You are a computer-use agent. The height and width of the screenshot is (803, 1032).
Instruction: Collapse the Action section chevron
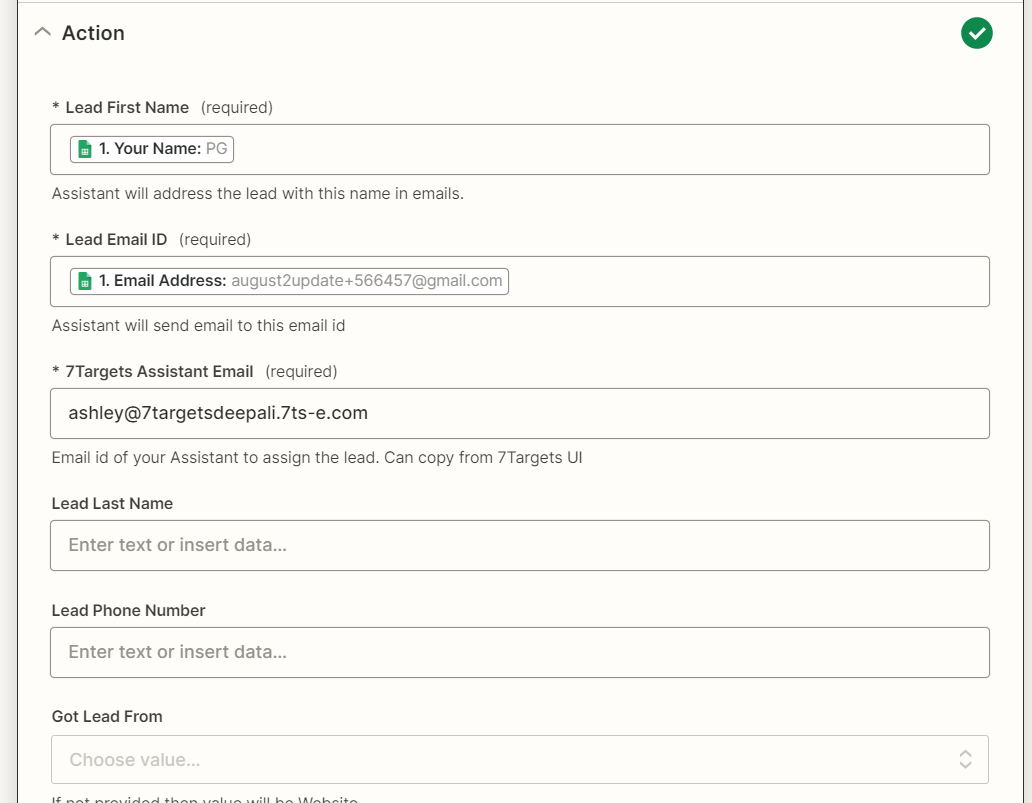coord(42,32)
